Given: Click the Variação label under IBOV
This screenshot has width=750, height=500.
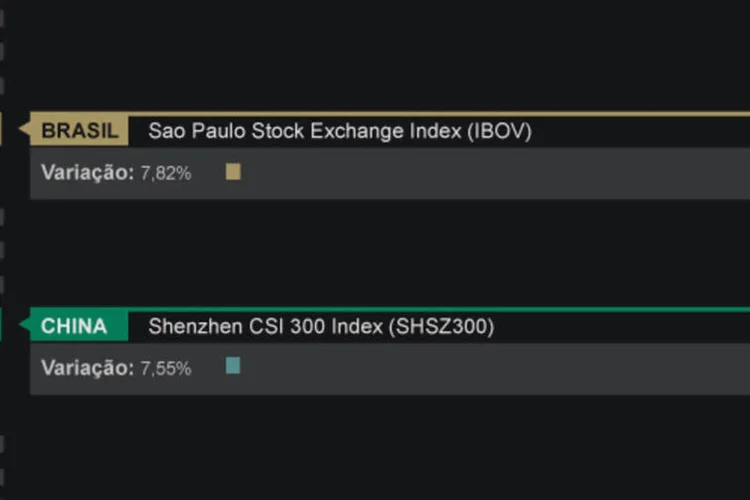Looking at the screenshot, I should [x=87, y=172].
